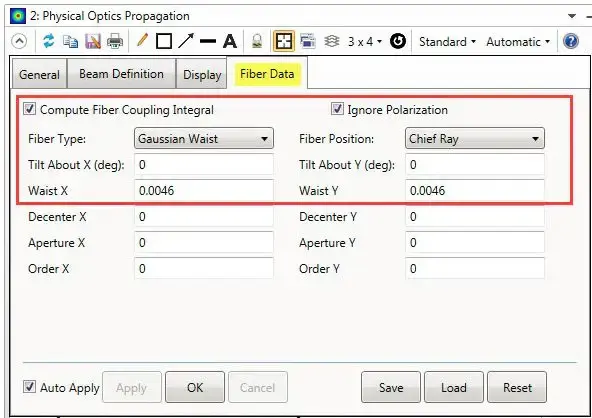The width and height of the screenshot is (592, 418).
Task: Select the arrow drawing tool
Action: (x=186, y=41)
